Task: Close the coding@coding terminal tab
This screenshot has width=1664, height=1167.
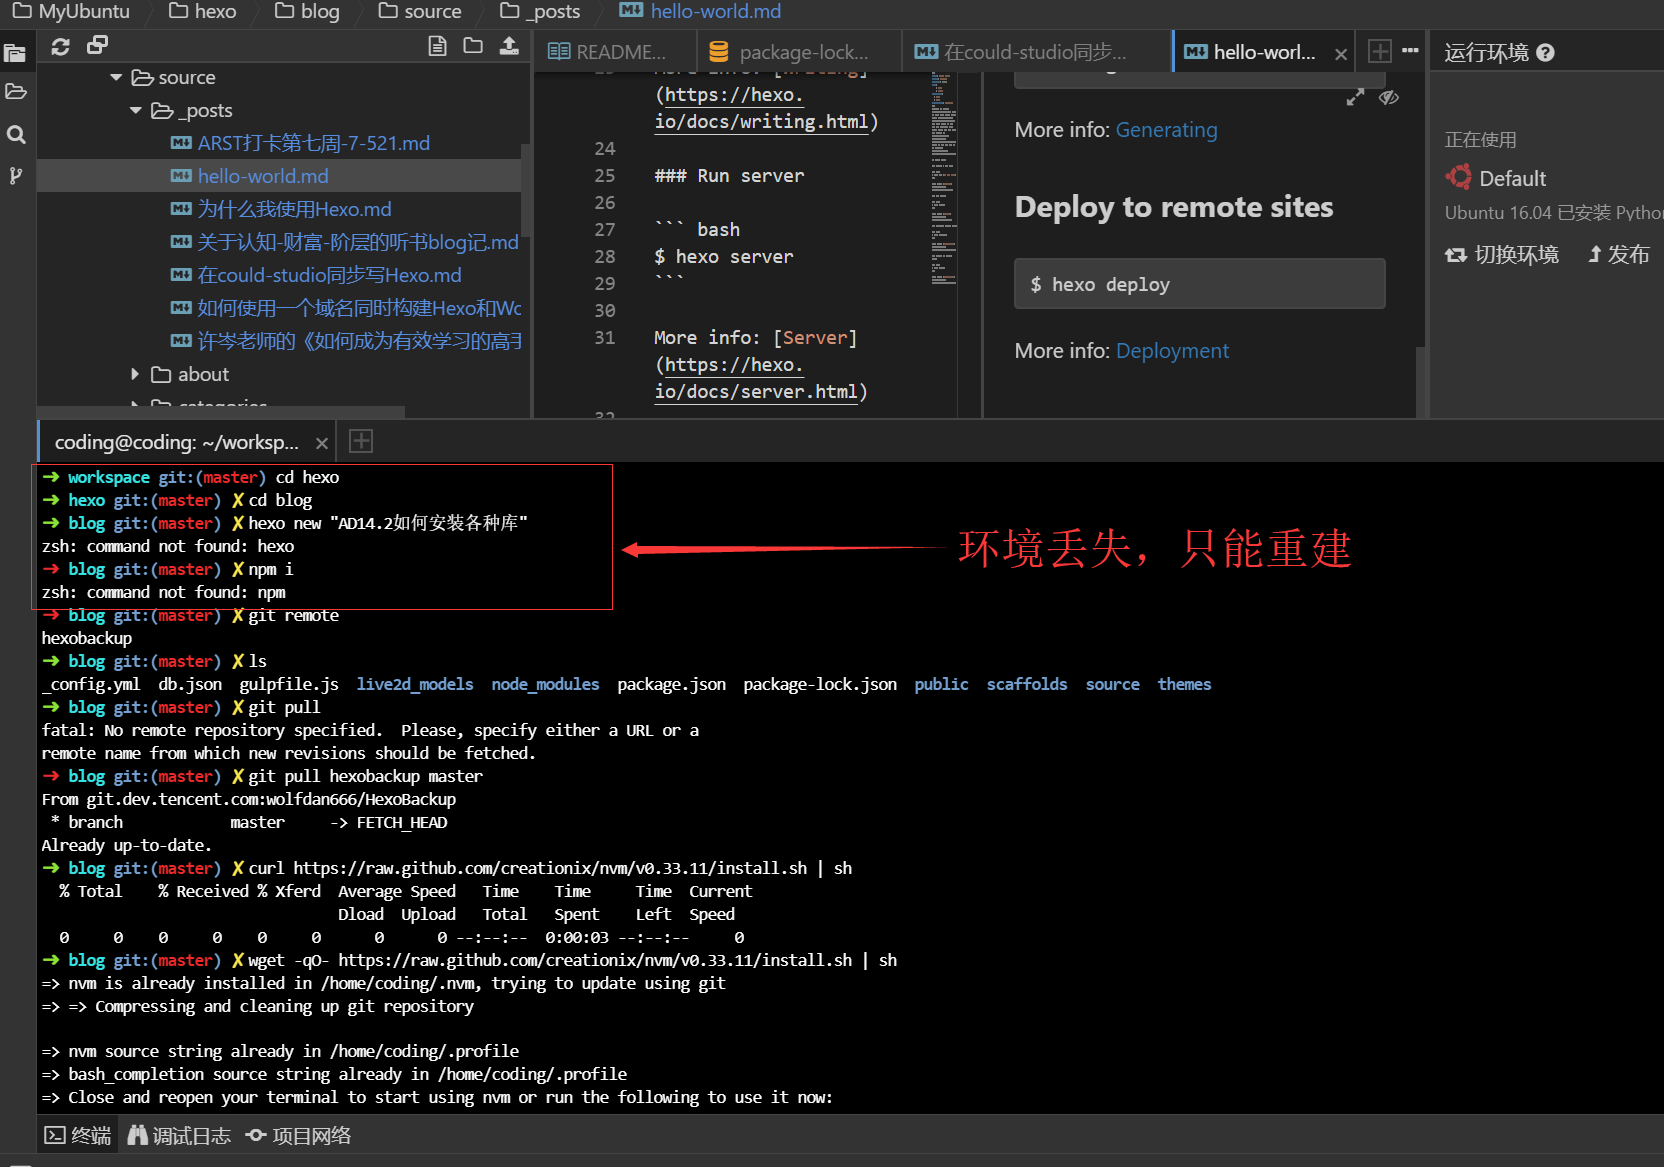Action: click(322, 443)
